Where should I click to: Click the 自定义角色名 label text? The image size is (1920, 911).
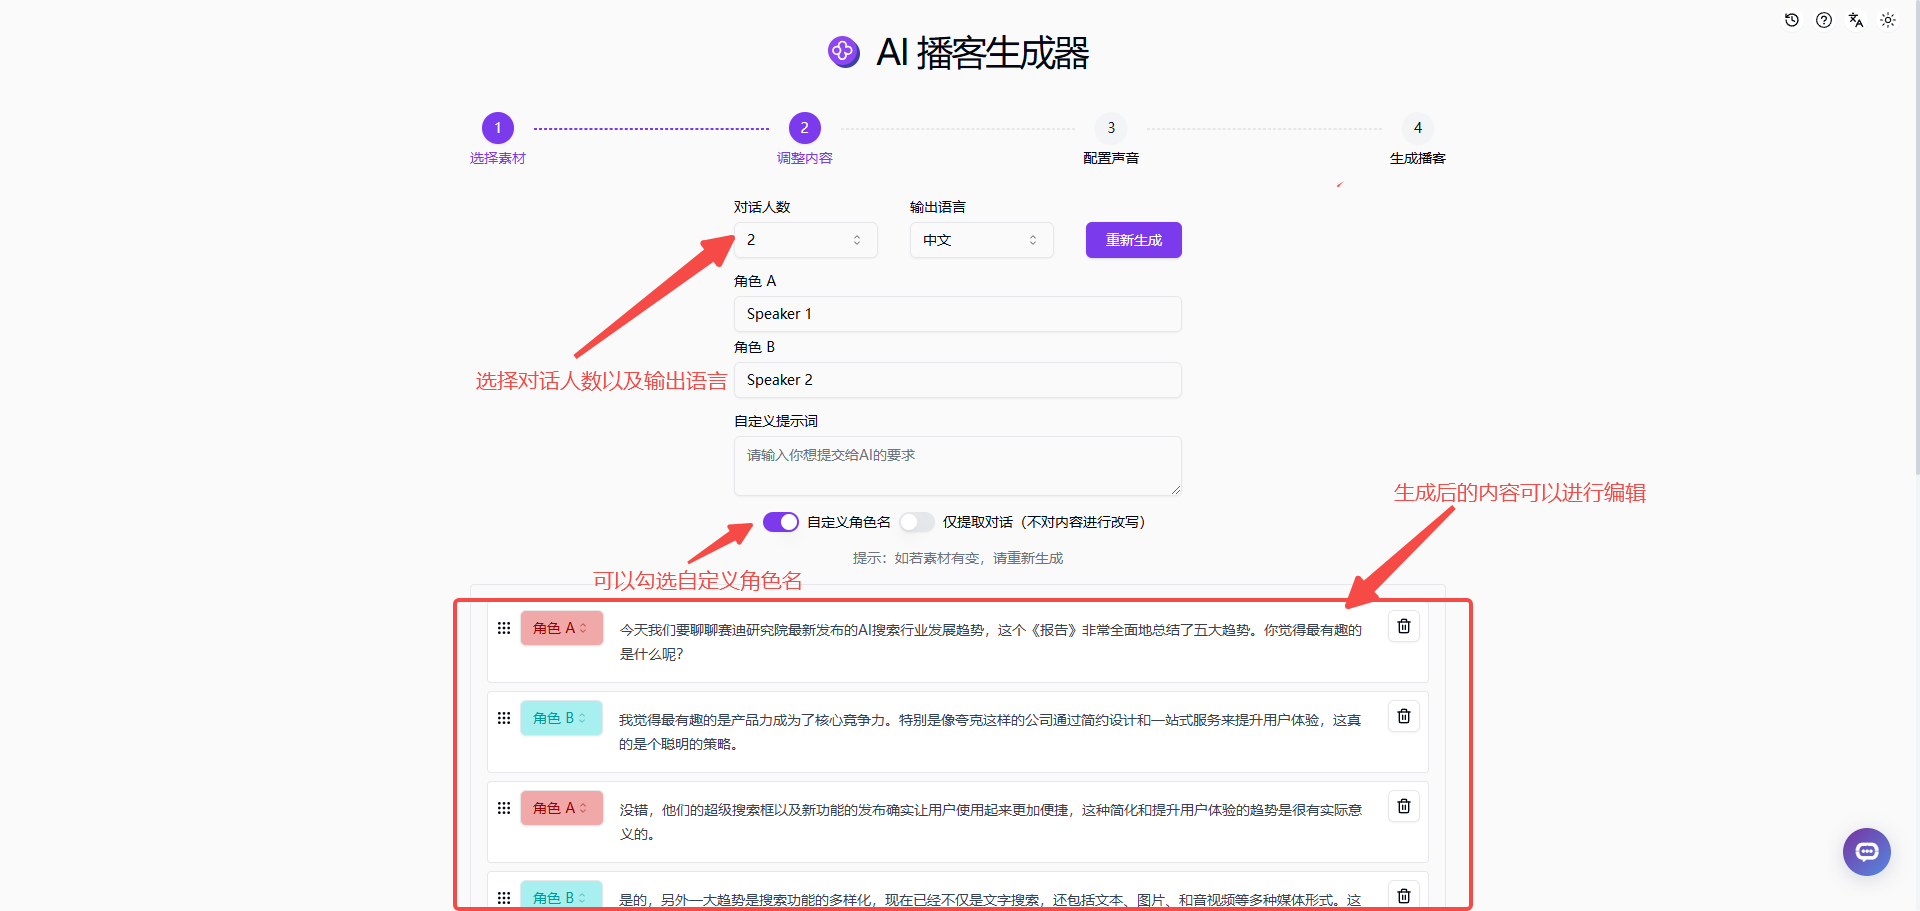pyautogui.click(x=849, y=522)
